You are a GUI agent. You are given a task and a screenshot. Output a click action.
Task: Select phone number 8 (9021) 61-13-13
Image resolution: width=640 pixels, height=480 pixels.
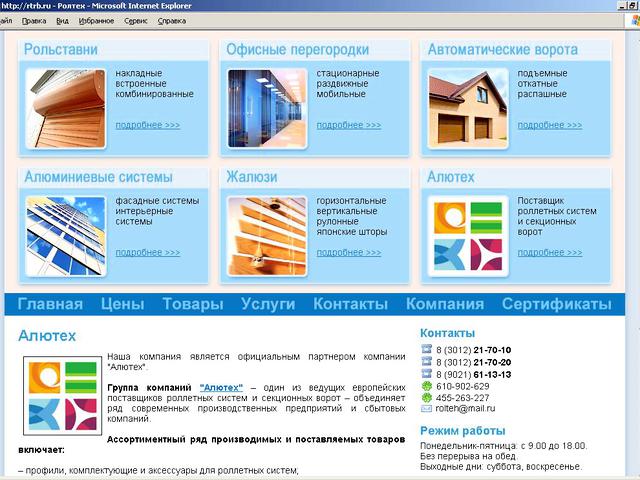(473, 375)
